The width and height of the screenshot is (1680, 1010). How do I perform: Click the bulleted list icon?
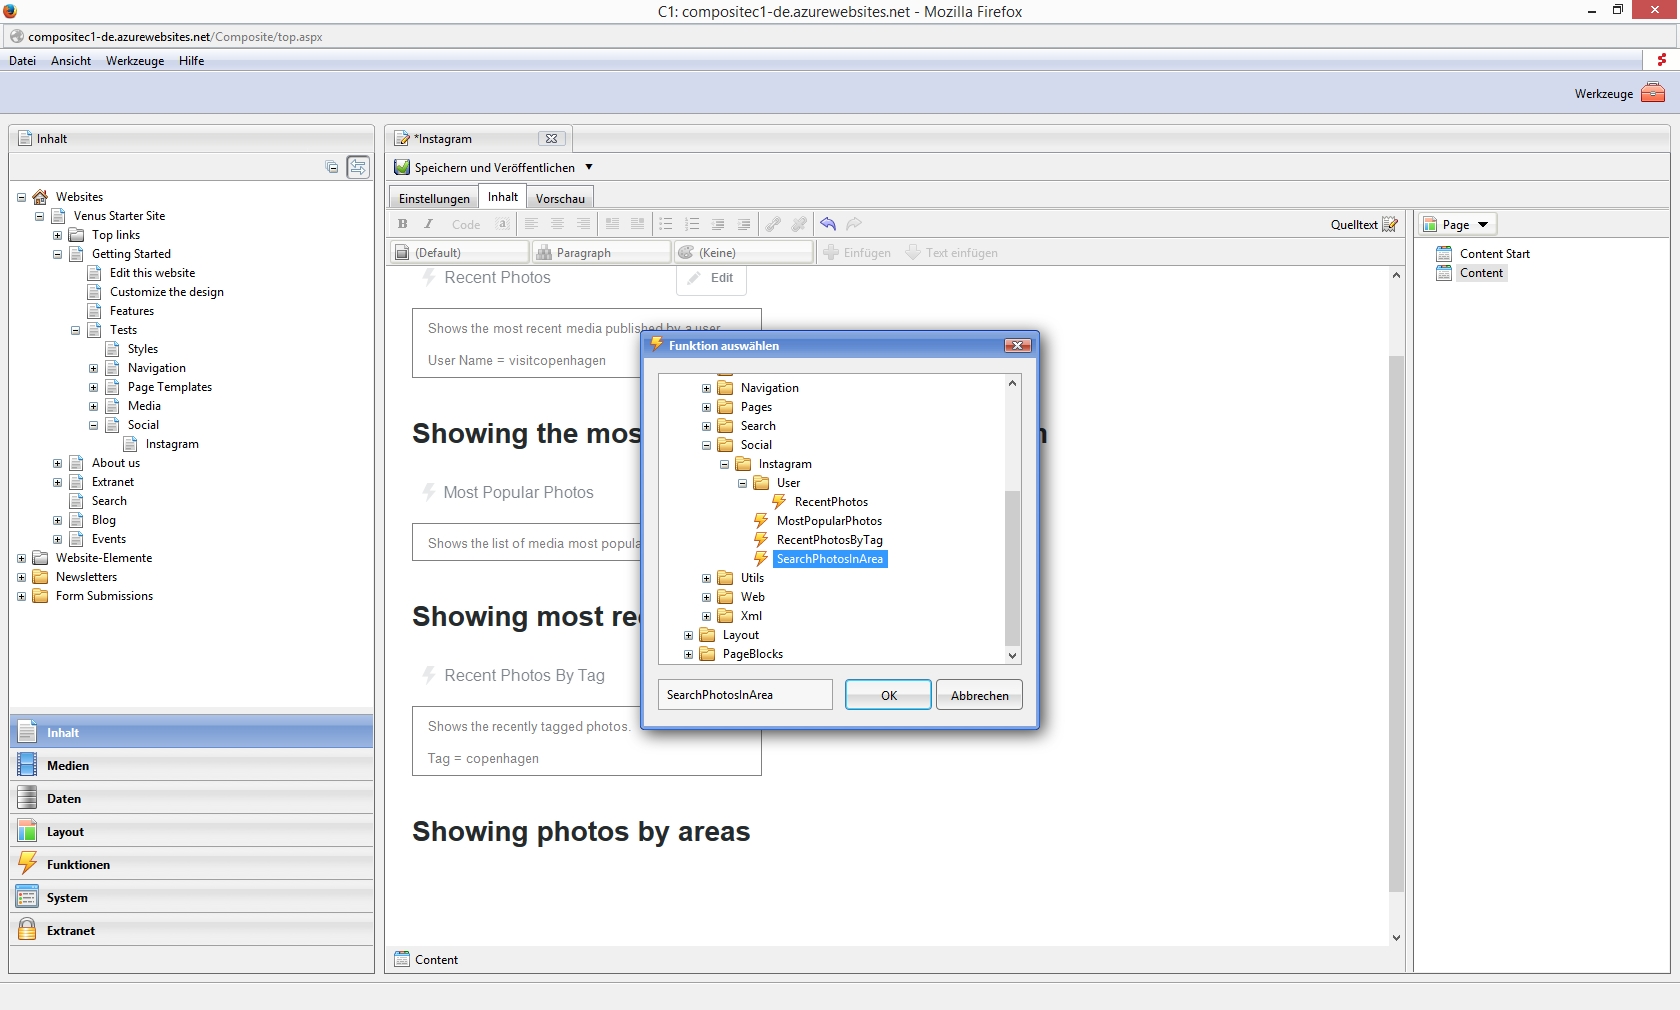(x=666, y=224)
